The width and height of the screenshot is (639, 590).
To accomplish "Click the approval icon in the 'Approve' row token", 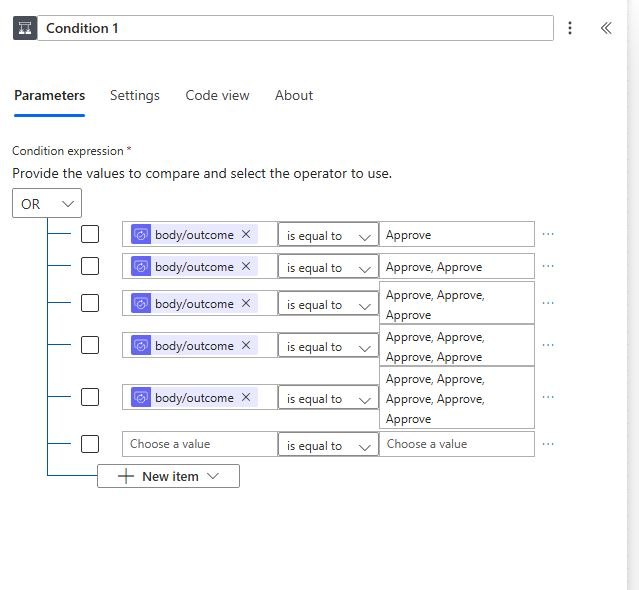I will 141,234.
